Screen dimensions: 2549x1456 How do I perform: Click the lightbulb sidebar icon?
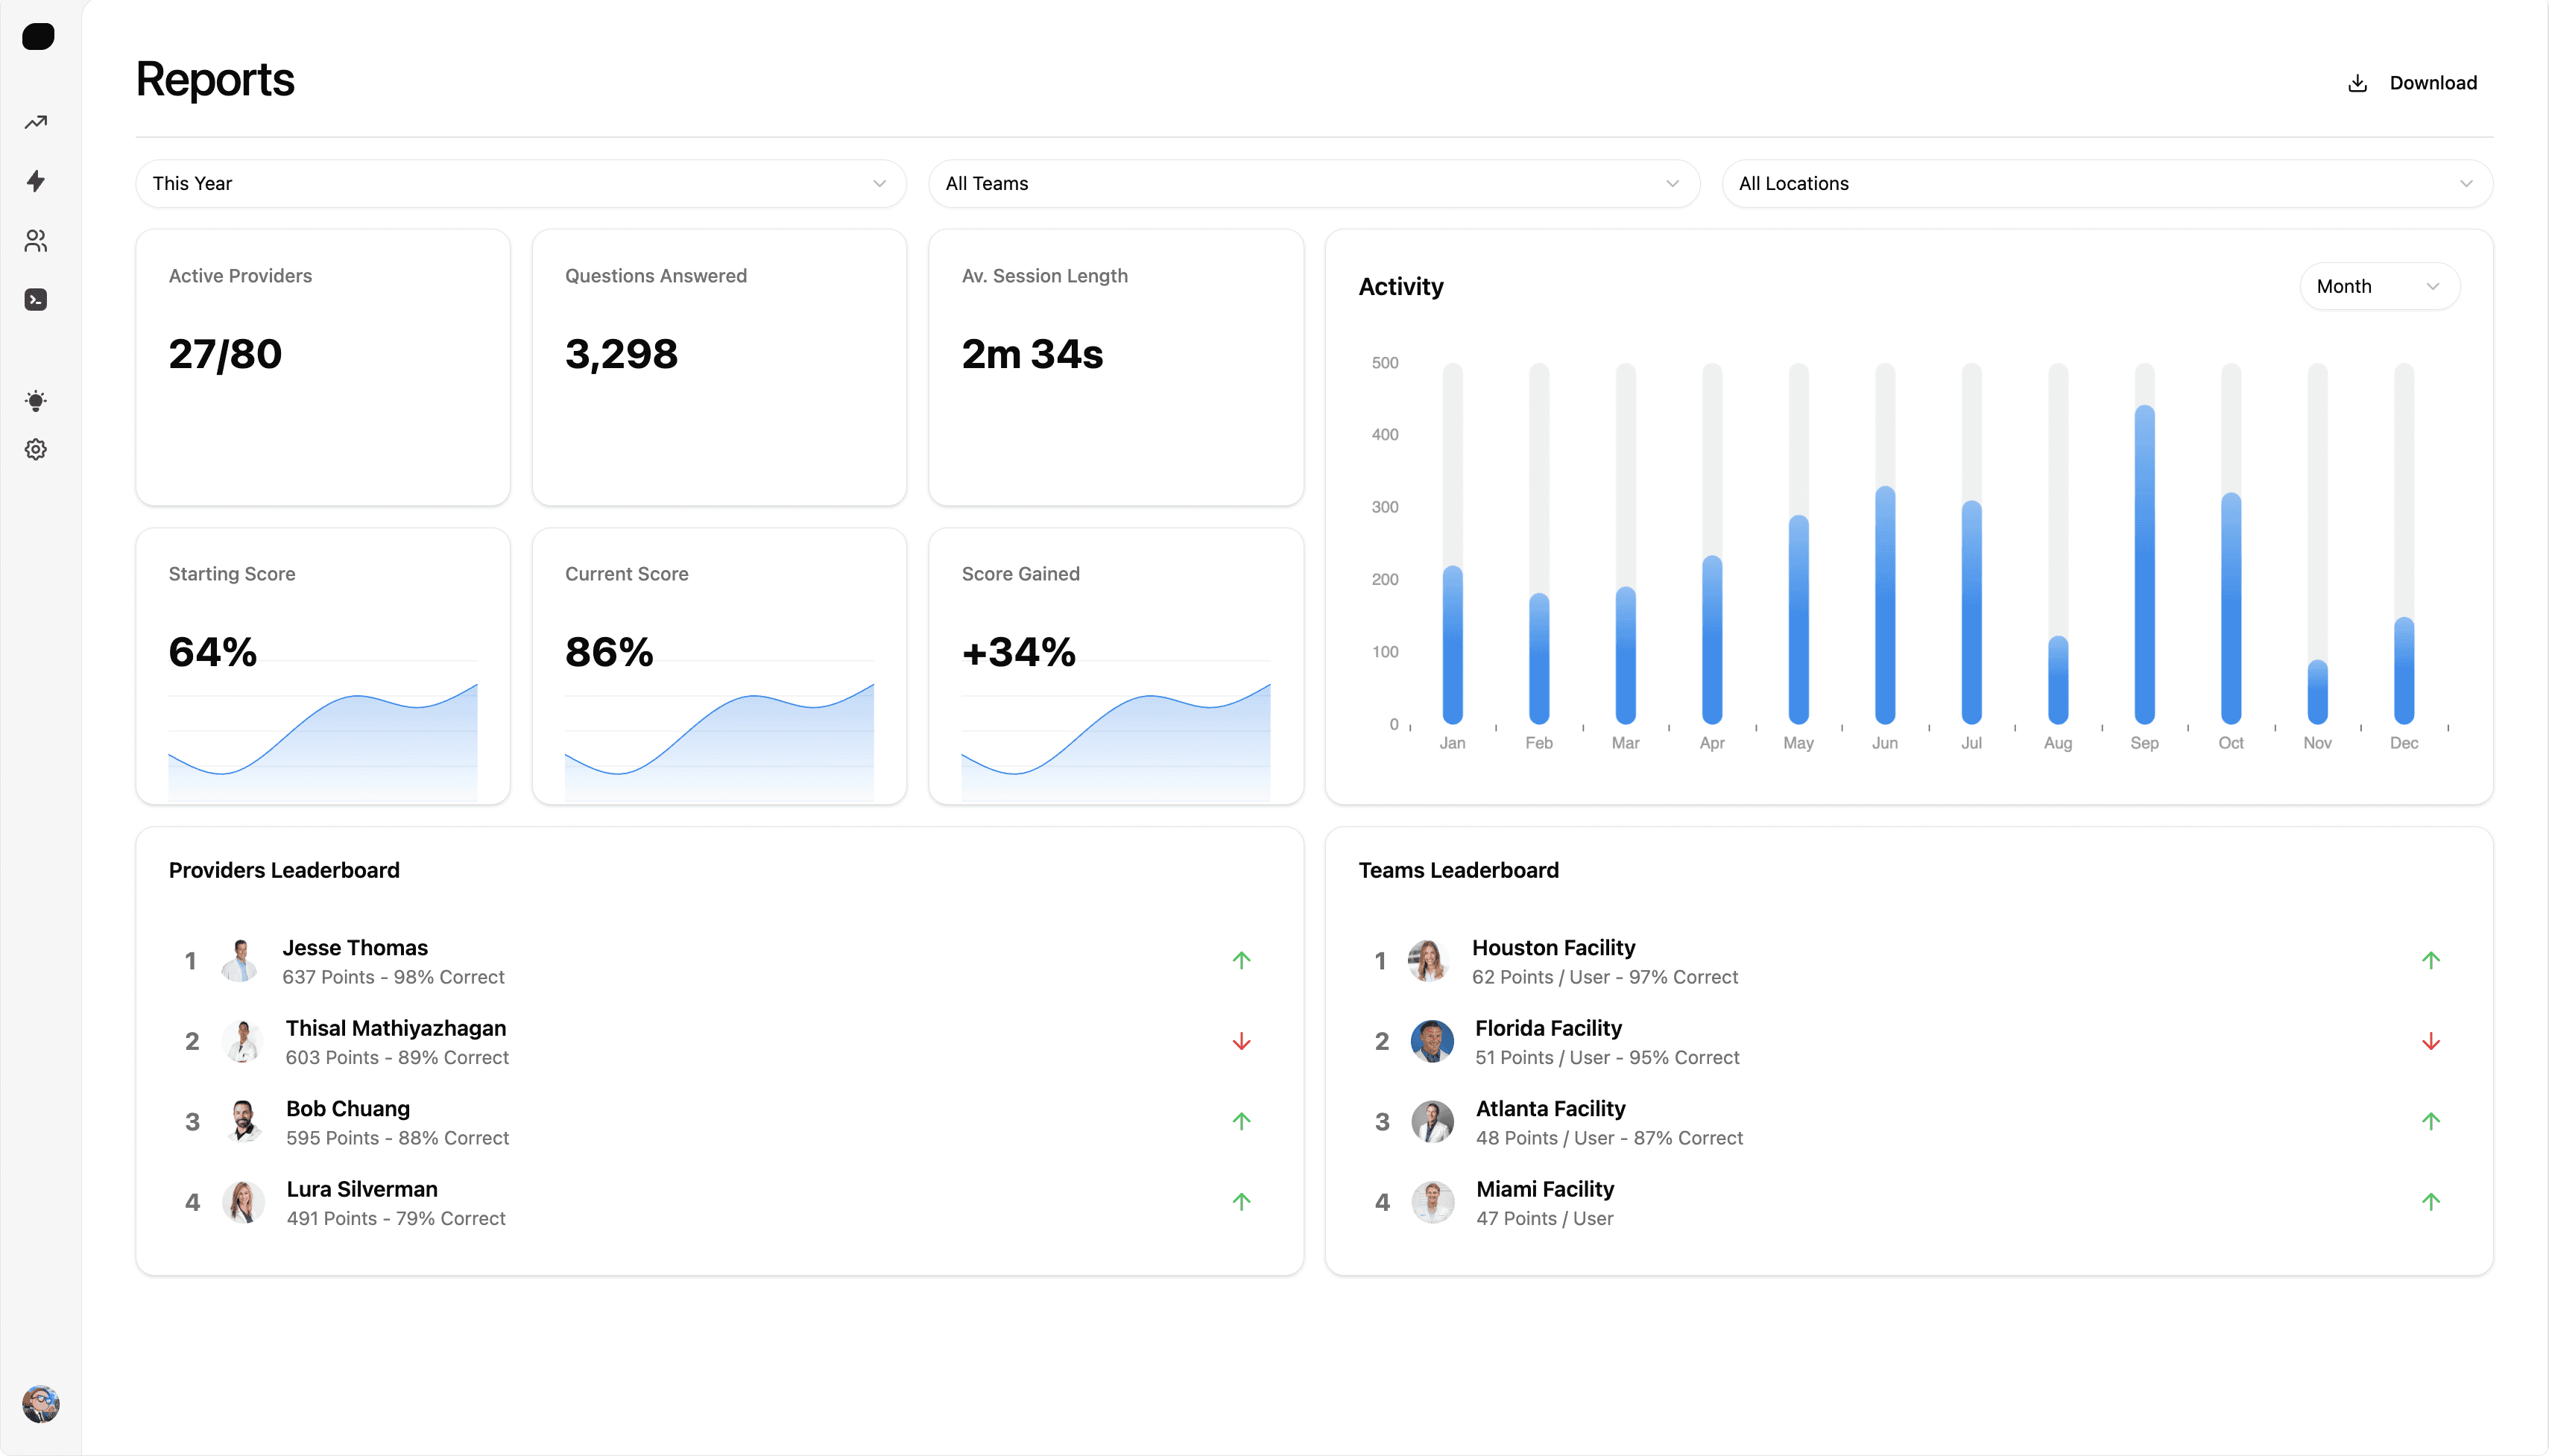36,401
